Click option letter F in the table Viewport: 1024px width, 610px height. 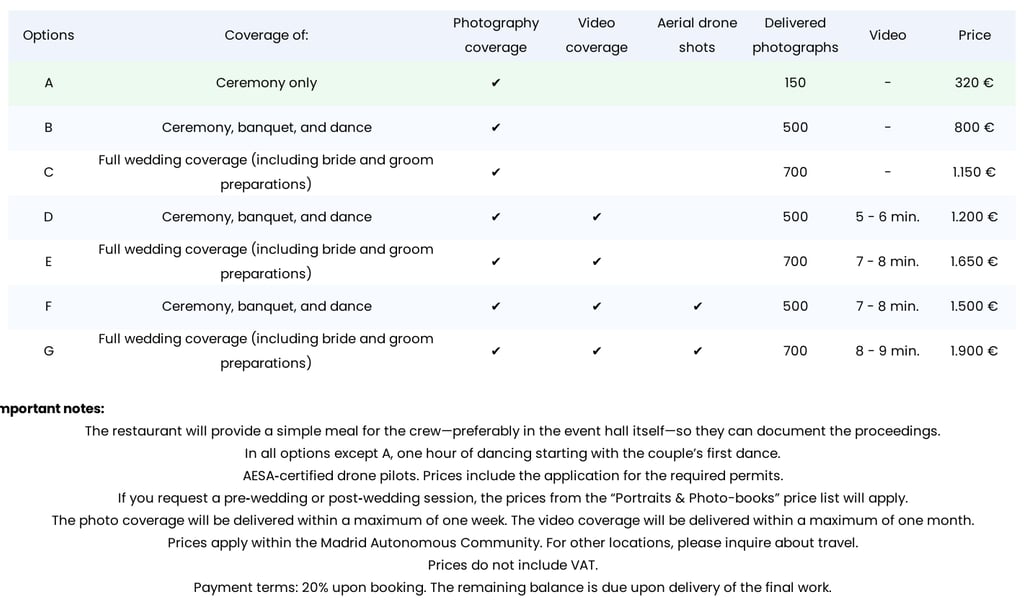pos(48,306)
